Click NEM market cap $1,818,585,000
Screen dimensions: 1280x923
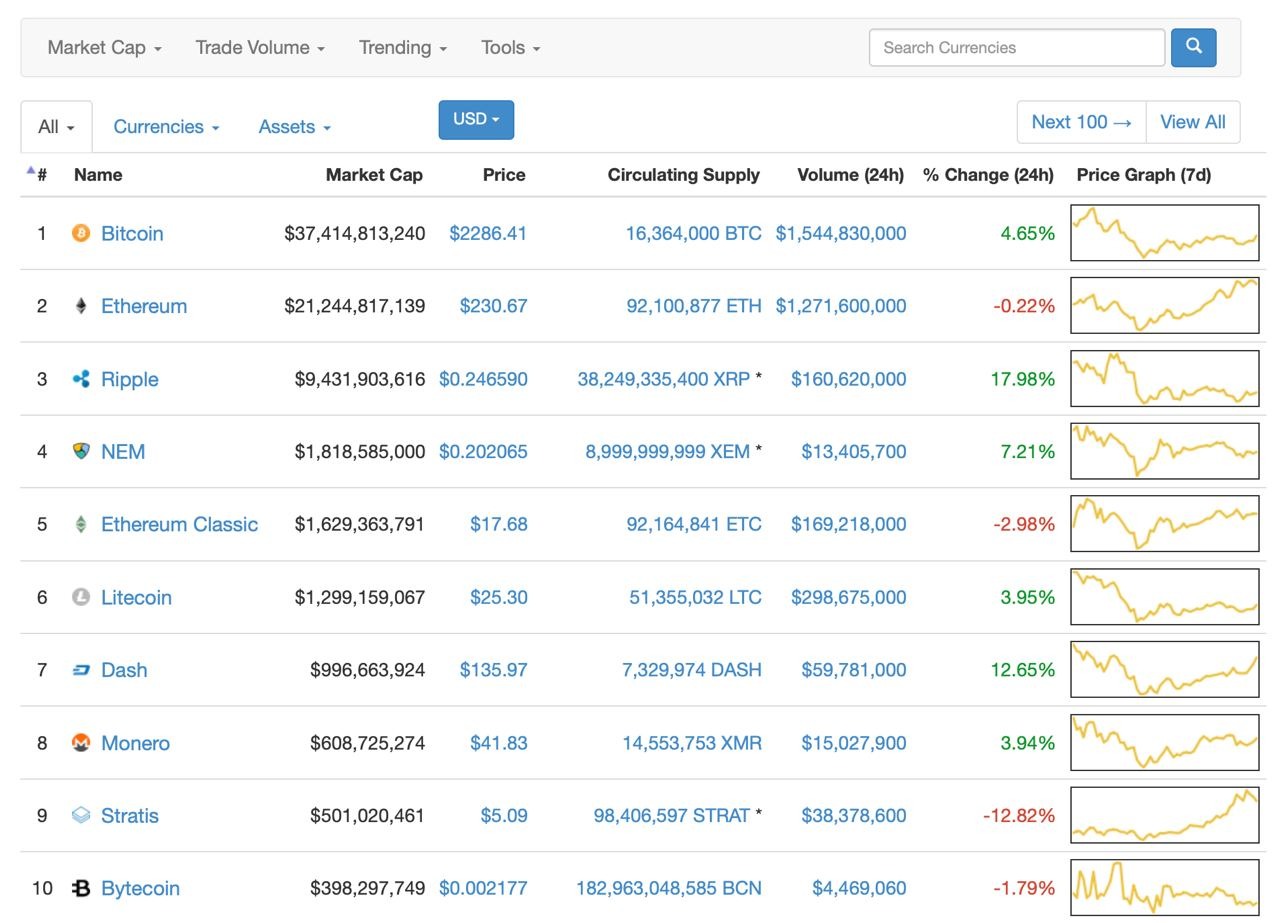360,451
